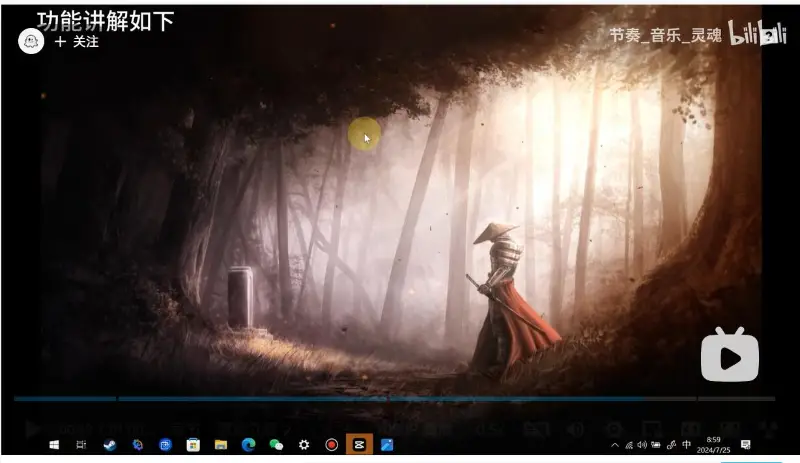800x463 pixels.
Task: Open Task View on the taskbar
Action: pos(81,445)
